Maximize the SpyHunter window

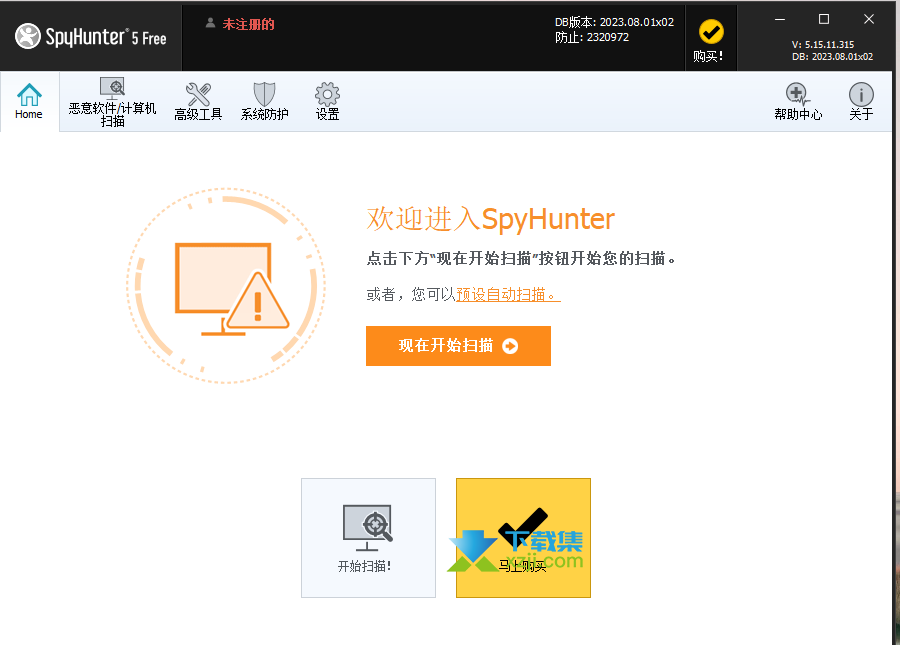tap(824, 20)
